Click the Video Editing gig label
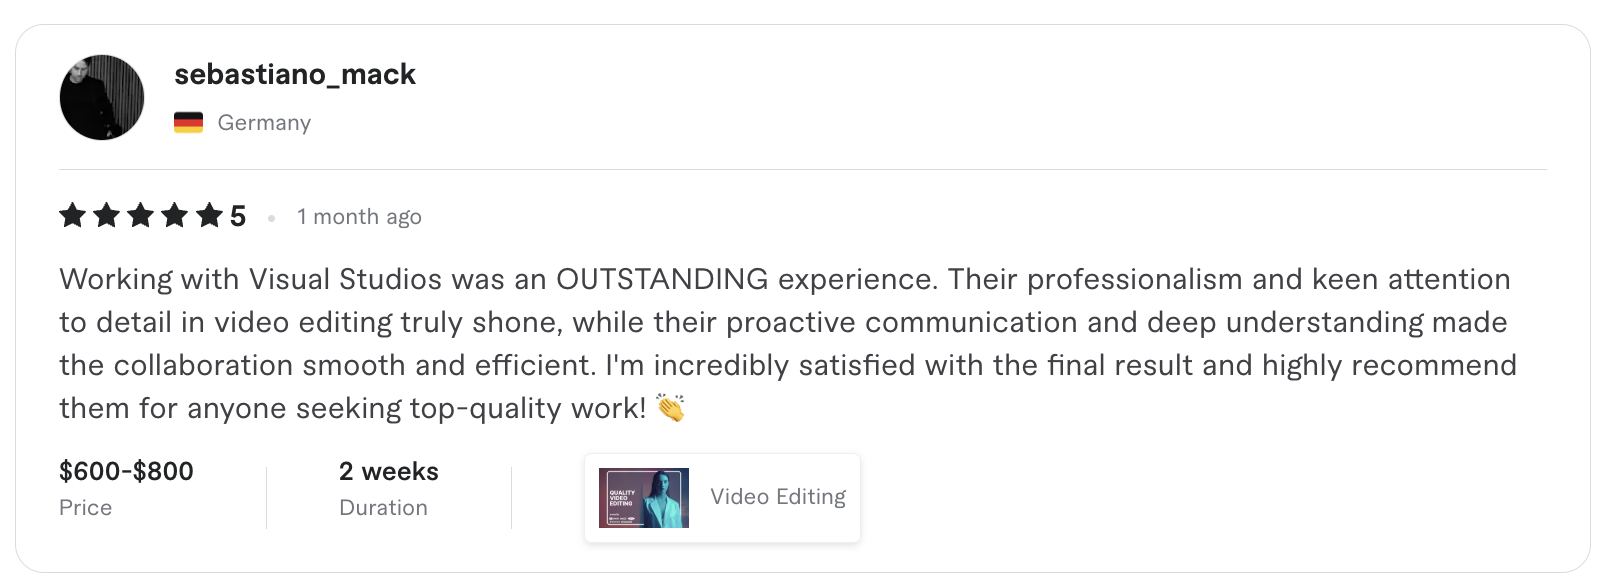1615x586 pixels. coord(778,497)
